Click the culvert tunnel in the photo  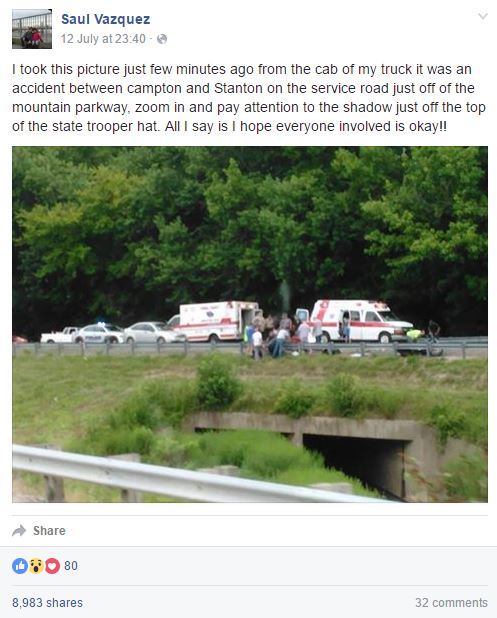[x=354, y=465]
